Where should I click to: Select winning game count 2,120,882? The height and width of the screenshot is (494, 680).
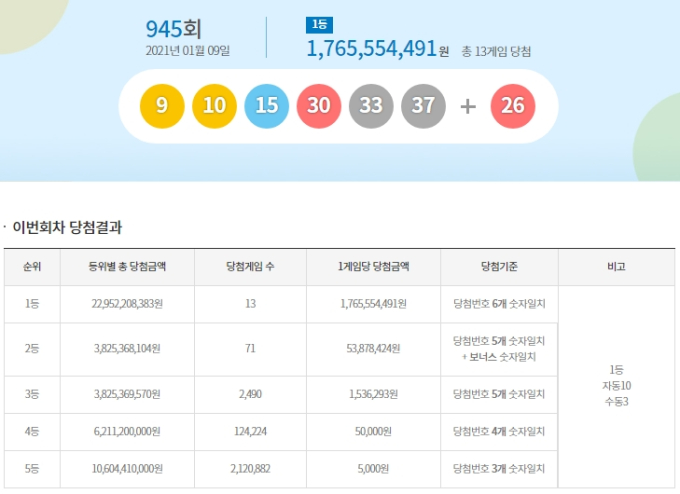[250, 469]
